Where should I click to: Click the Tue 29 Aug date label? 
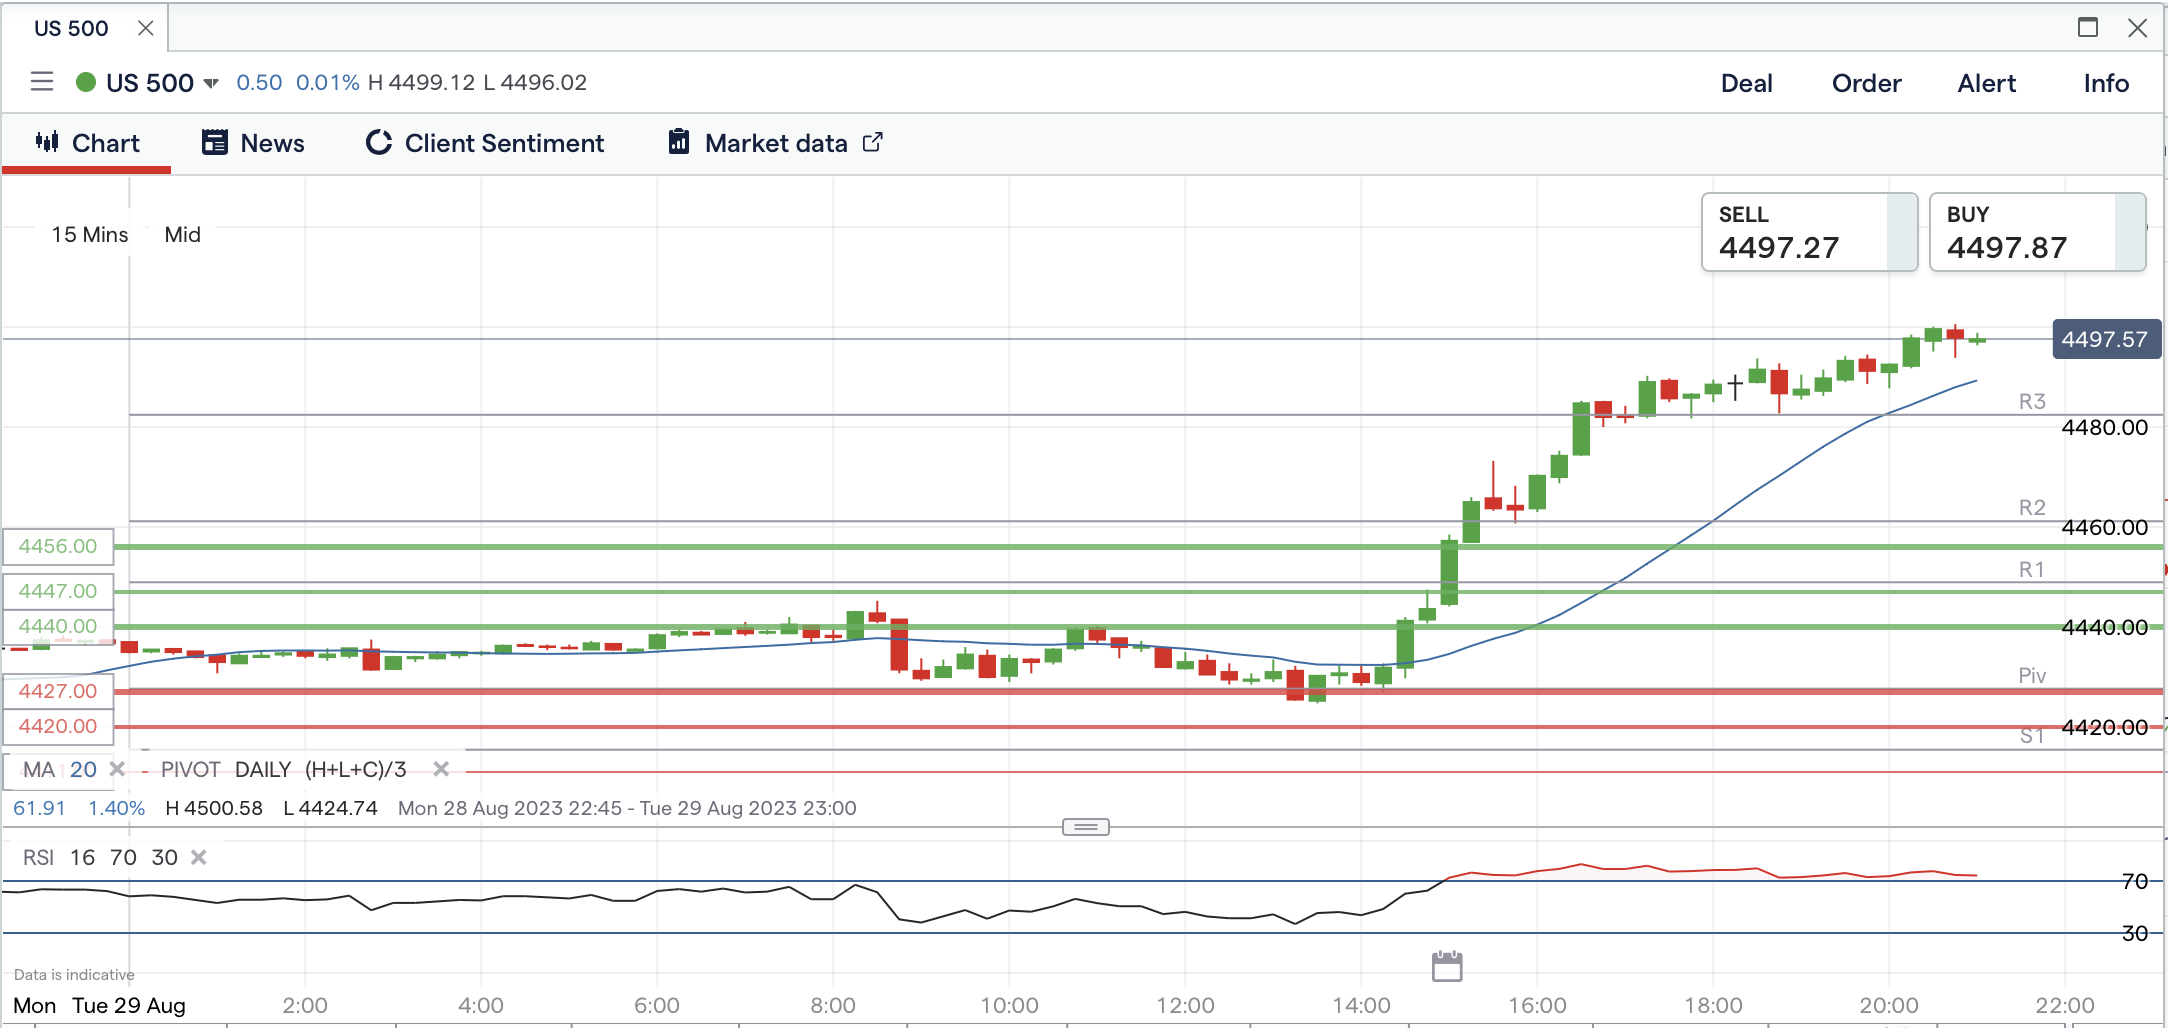(x=129, y=1005)
